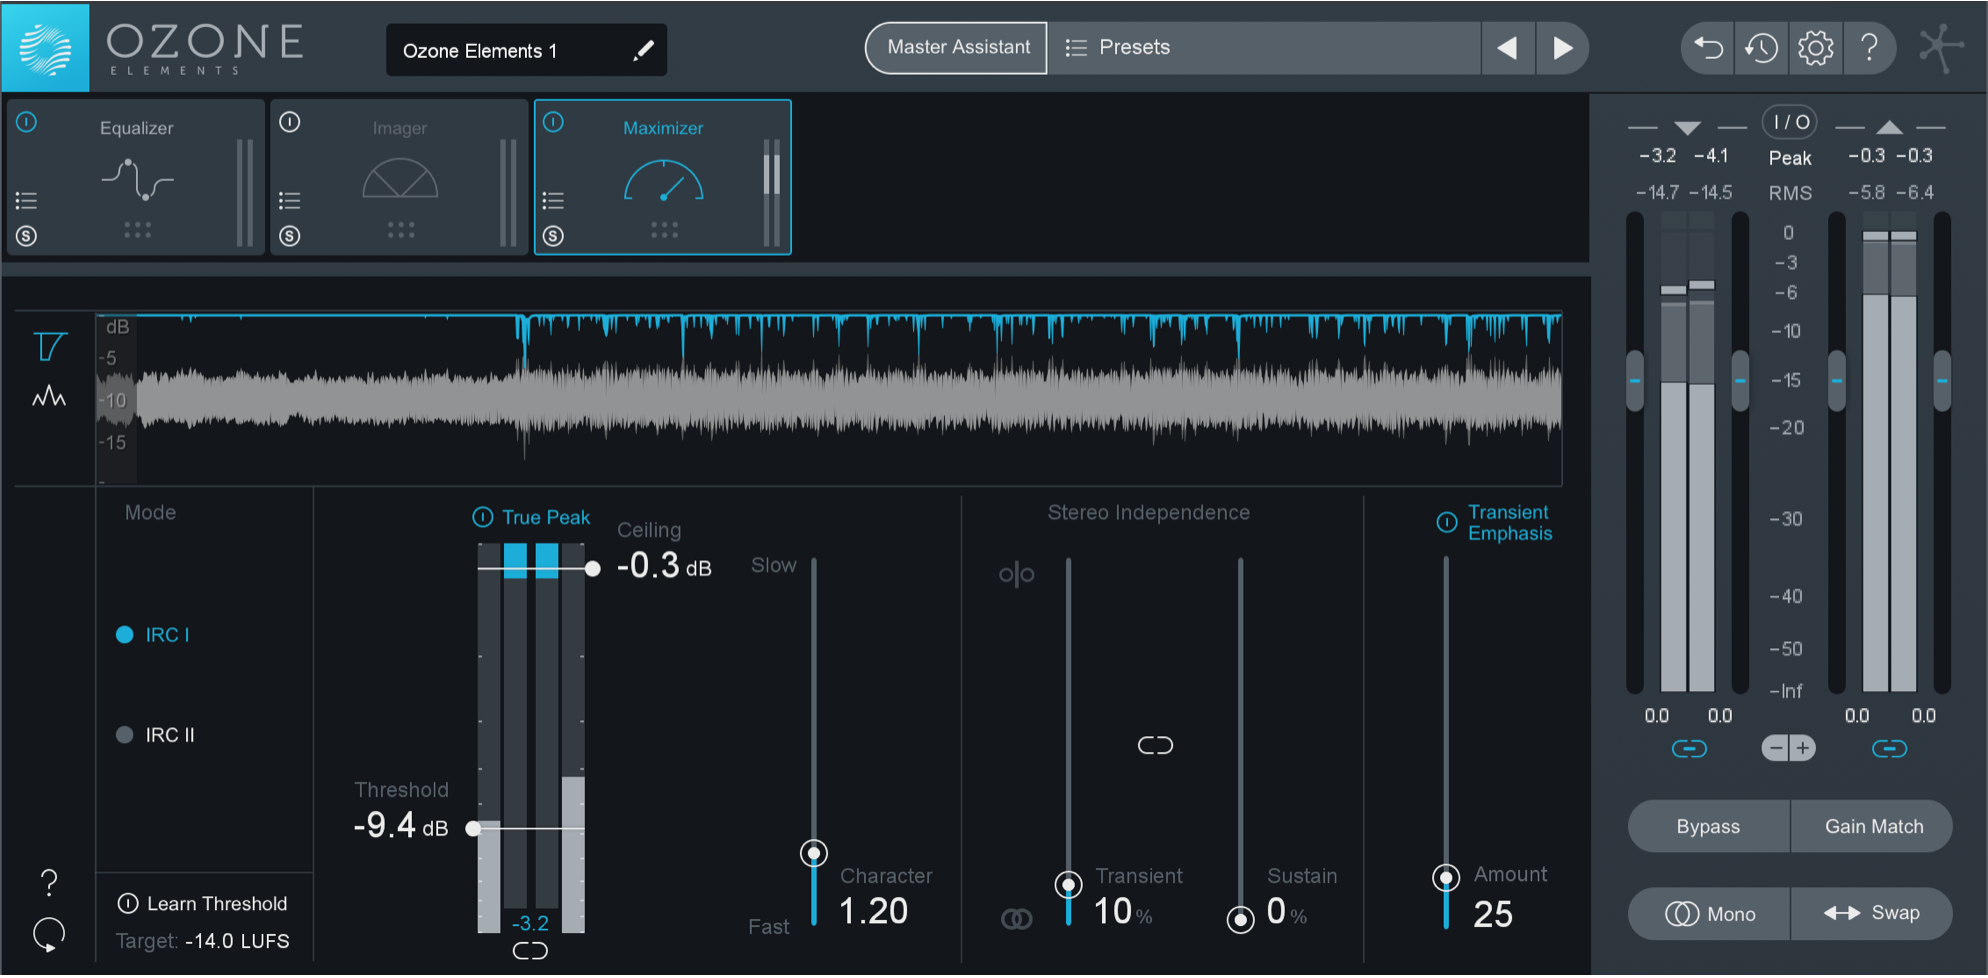Edit preset name with the pencil icon
Viewport: 1988px width, 978px height.
pyautogui.click(x=643, y=50)
